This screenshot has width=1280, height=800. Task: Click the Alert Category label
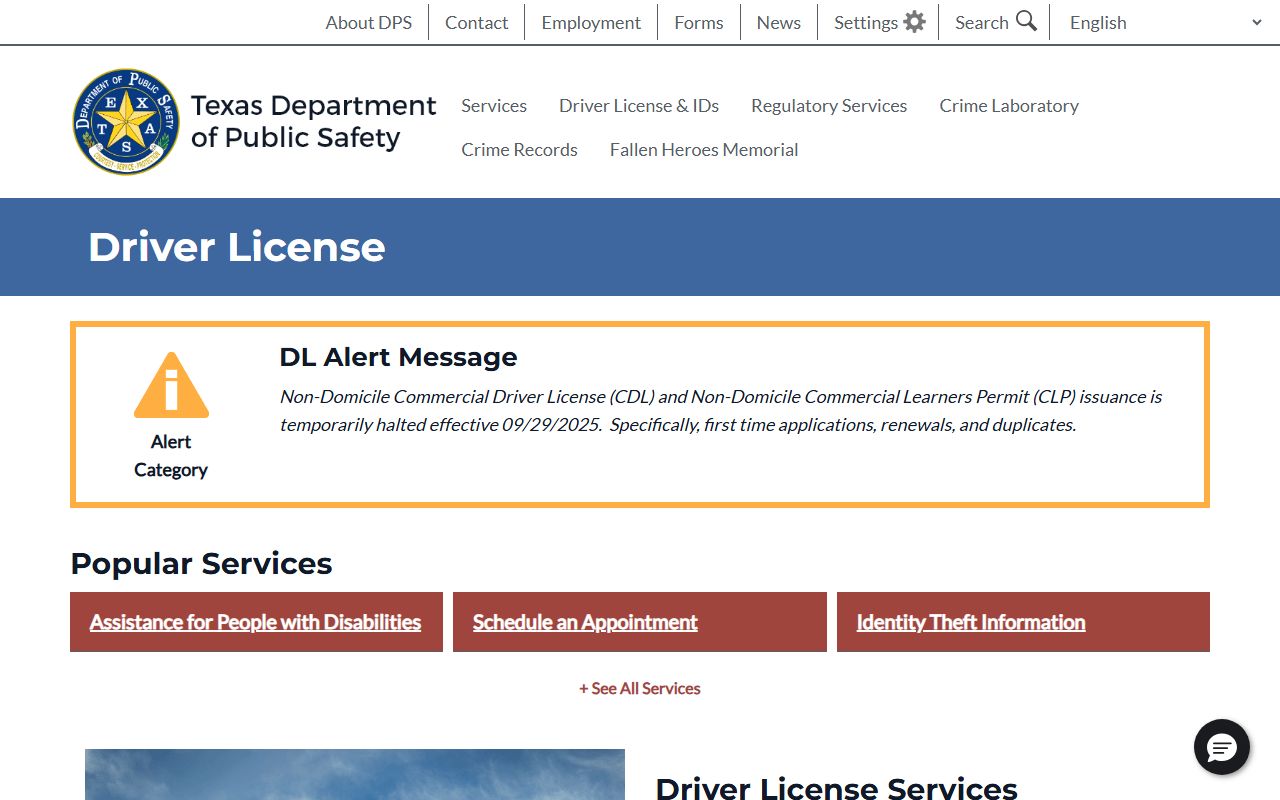point(171,456)
